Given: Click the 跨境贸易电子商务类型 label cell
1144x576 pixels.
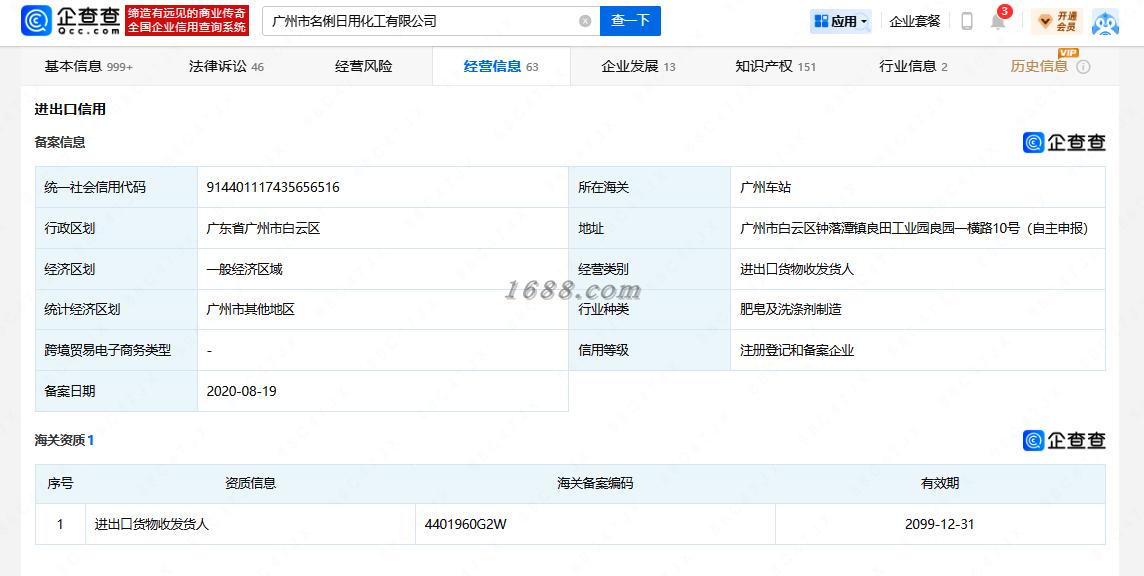Looking at the screenshot, I should tap(117, 350).
